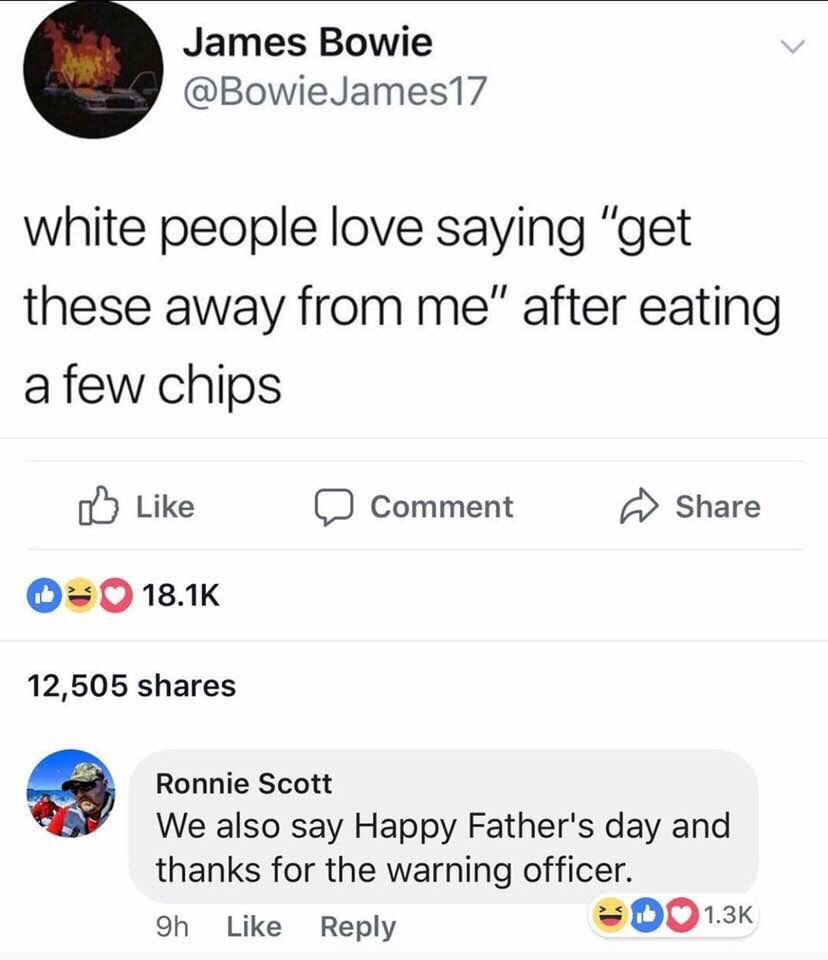Click the heart reaction beside 18.1K
The height and width of the screenshot is (960, 828).
pyautogui.click(x=116, y=595)
